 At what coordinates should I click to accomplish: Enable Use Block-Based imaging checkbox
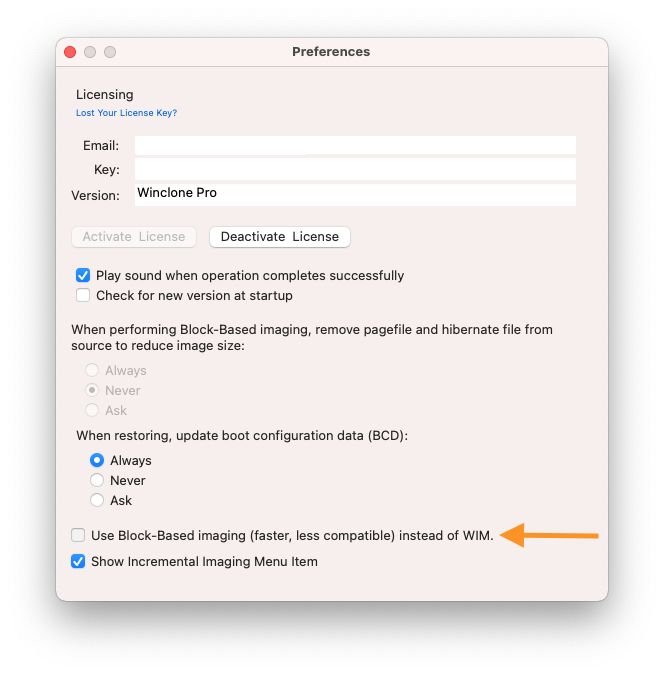(x=78, y=535)
